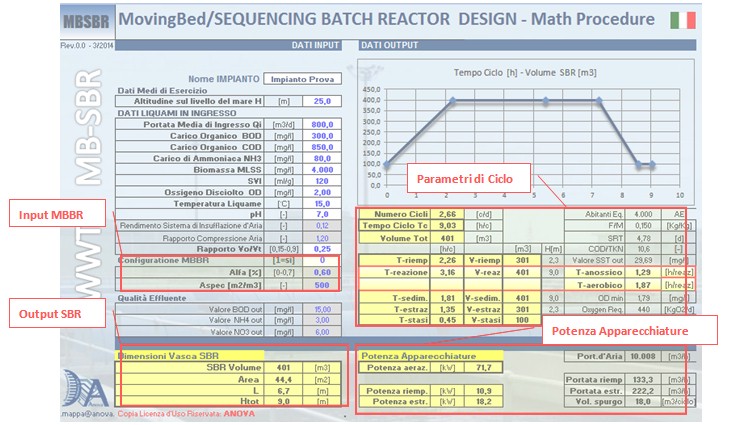749x425 pixels.
Task: Select the Carico Organico BOD value cell
Action: point(322,136)
